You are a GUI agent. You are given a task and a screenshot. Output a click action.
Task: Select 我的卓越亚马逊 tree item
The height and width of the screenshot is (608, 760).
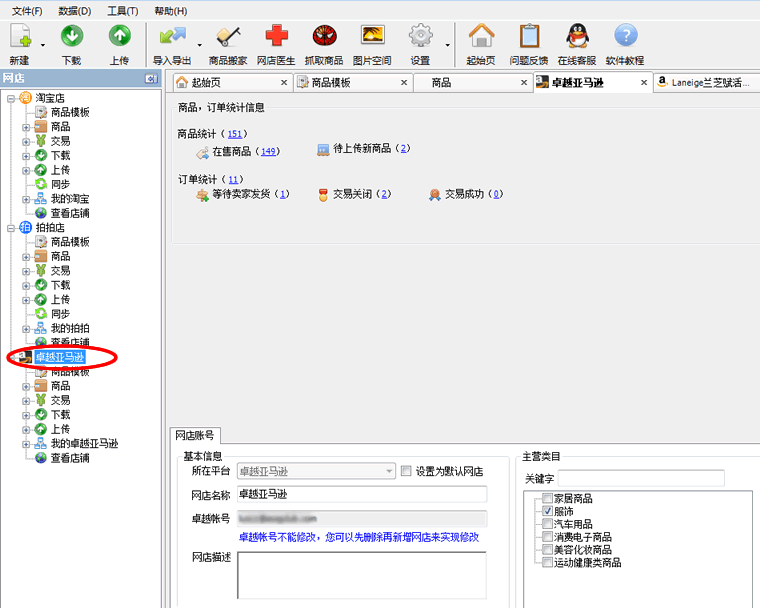click(84, 443)
